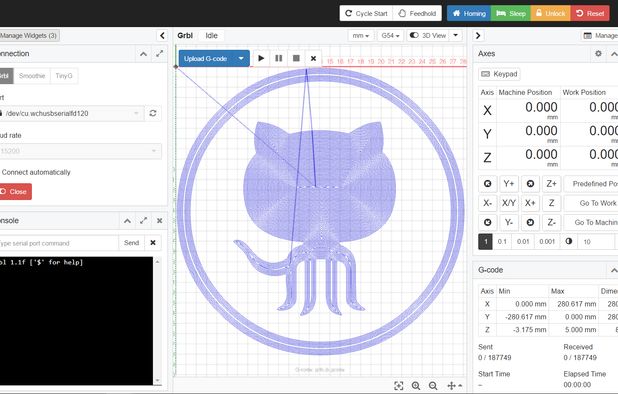618x394 pixels.
Task: Select jog step 1
Action: (x=486, y=242)
